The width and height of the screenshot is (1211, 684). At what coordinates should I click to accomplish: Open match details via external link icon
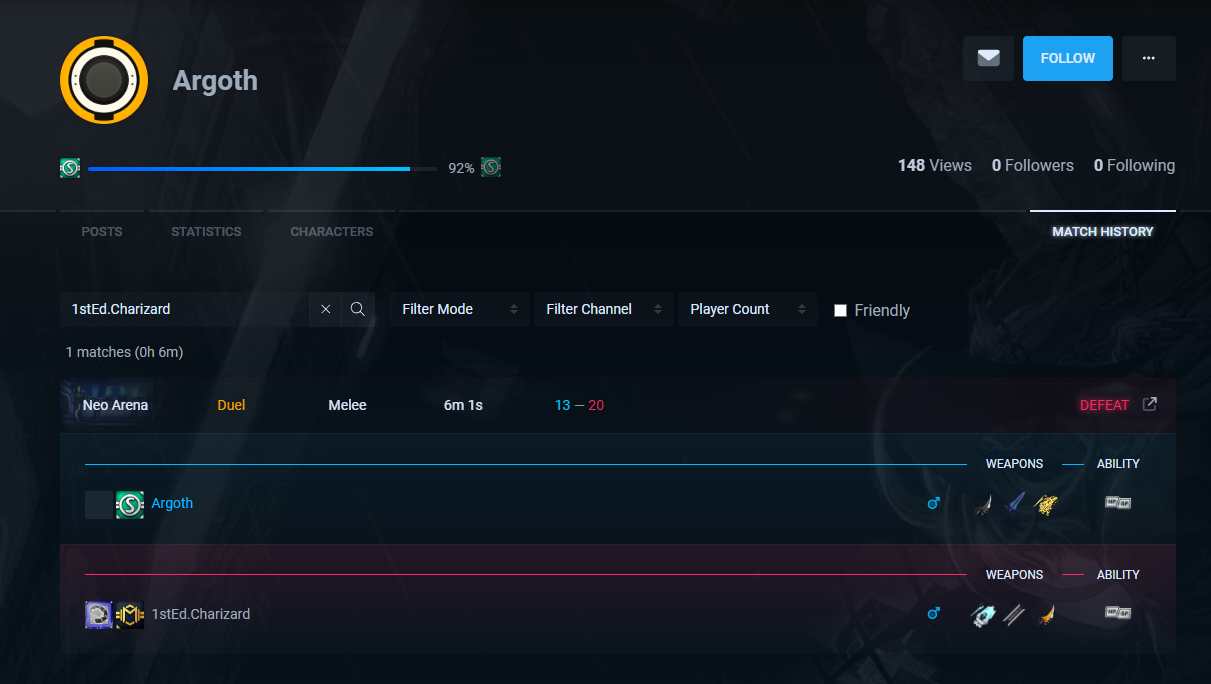(1150, 404)
